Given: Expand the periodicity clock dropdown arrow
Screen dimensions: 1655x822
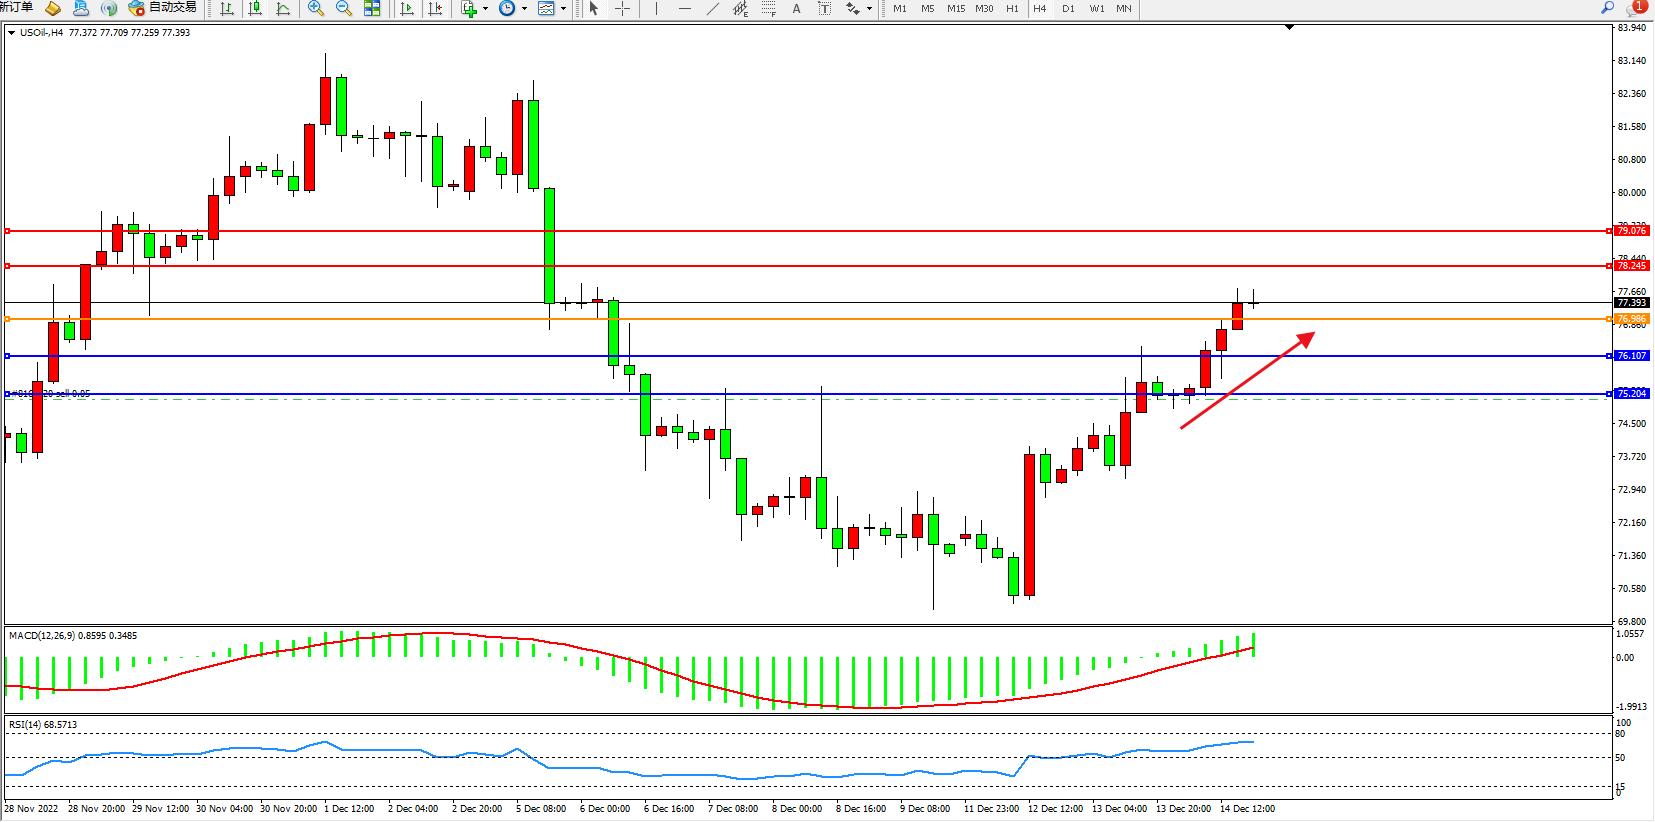Looking at the screenshot, I should click(x=524, y=9).
